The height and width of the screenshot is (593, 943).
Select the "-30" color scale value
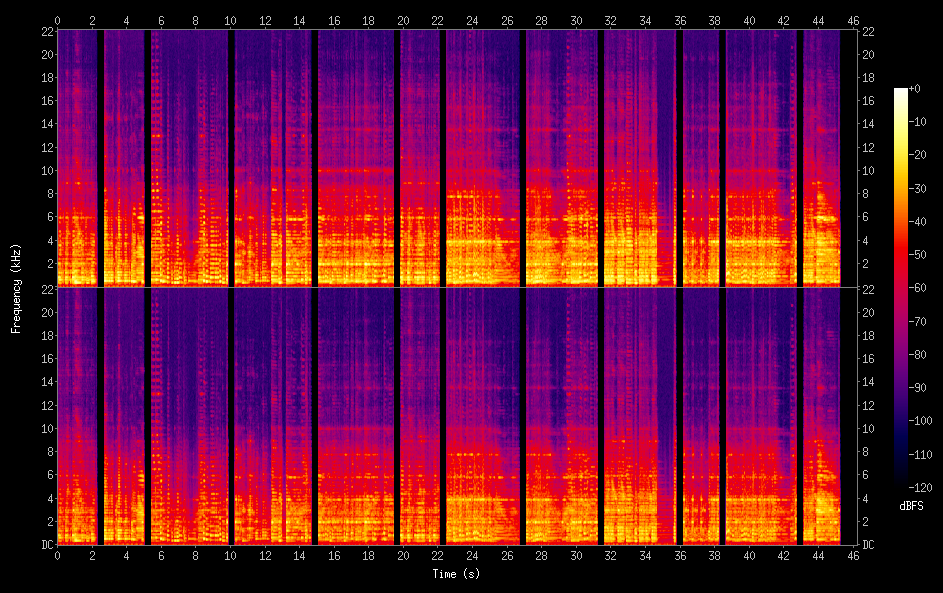click(x=918, y=188)
